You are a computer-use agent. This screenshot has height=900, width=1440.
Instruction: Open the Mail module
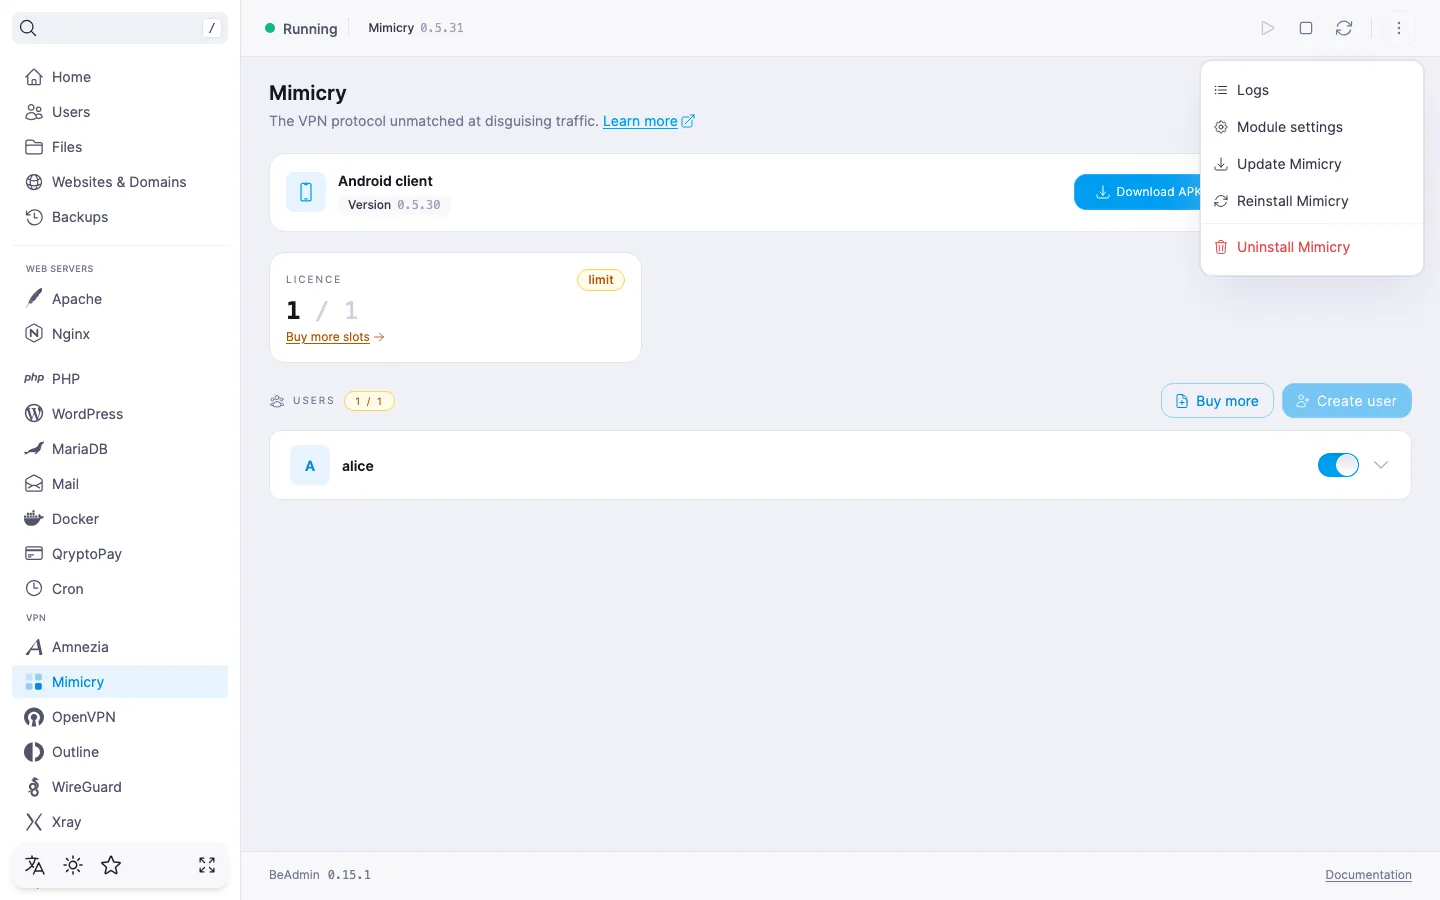120,484
